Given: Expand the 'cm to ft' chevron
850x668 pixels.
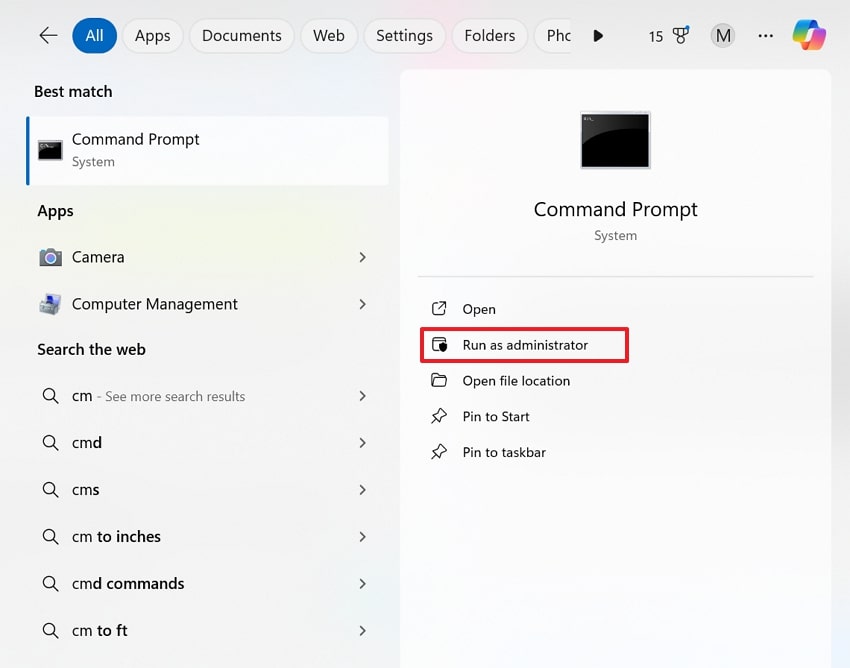Looking at the screenshot, I should click(363, 631).
